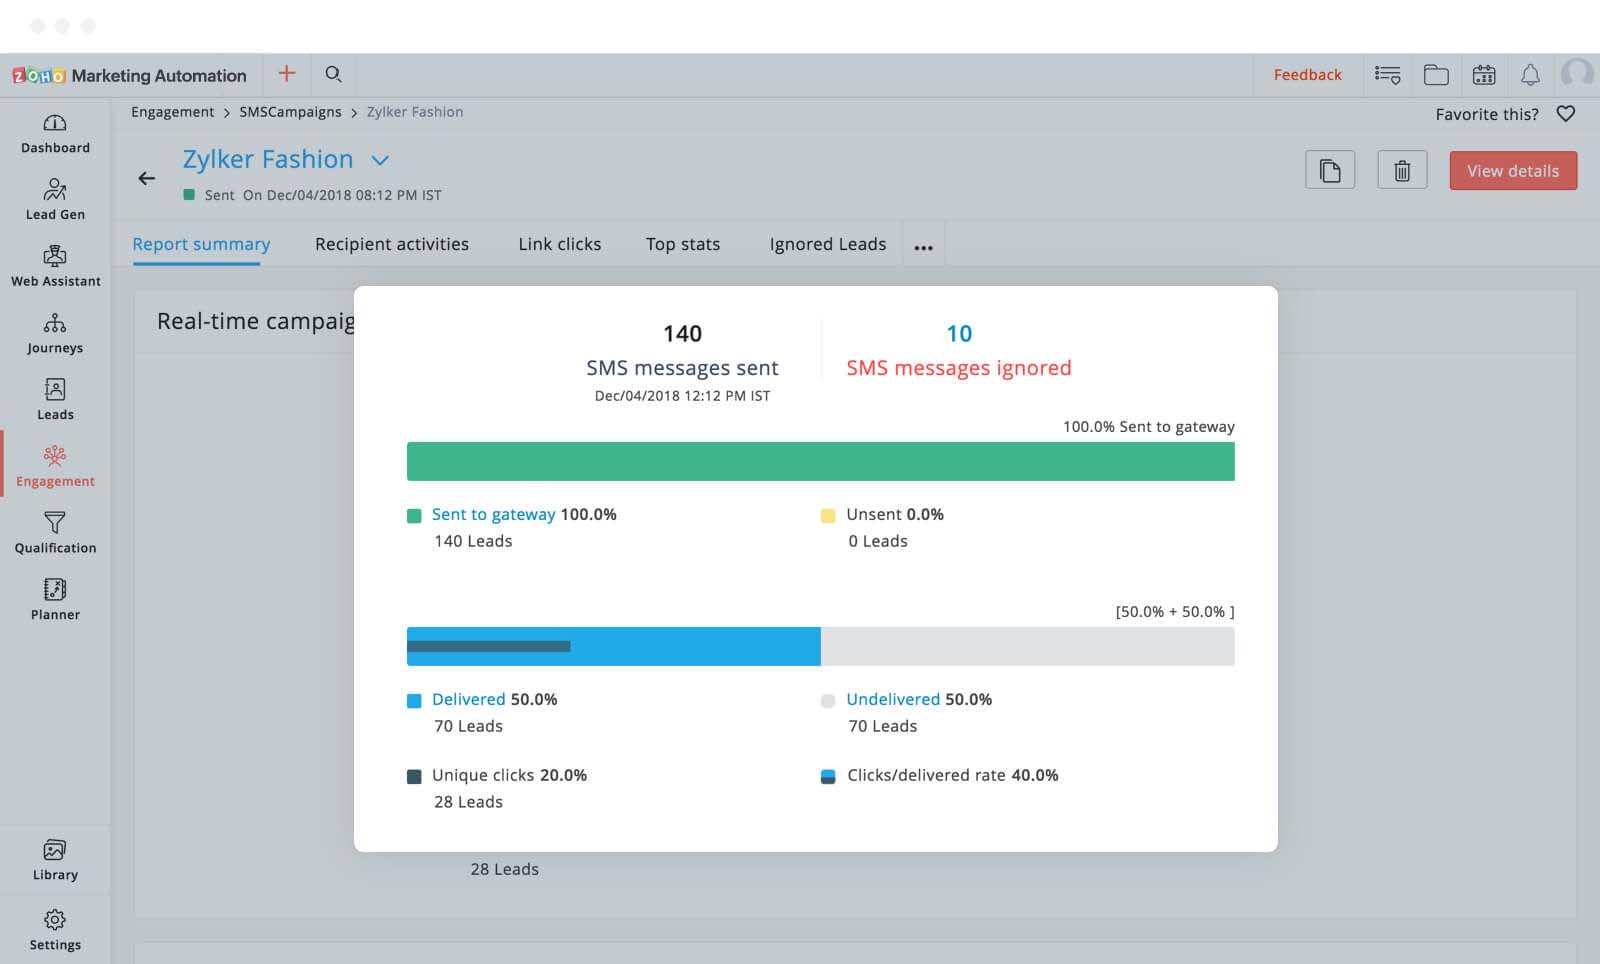Click the search magnifier icon

pyautogui.click(x=334, y=74)
